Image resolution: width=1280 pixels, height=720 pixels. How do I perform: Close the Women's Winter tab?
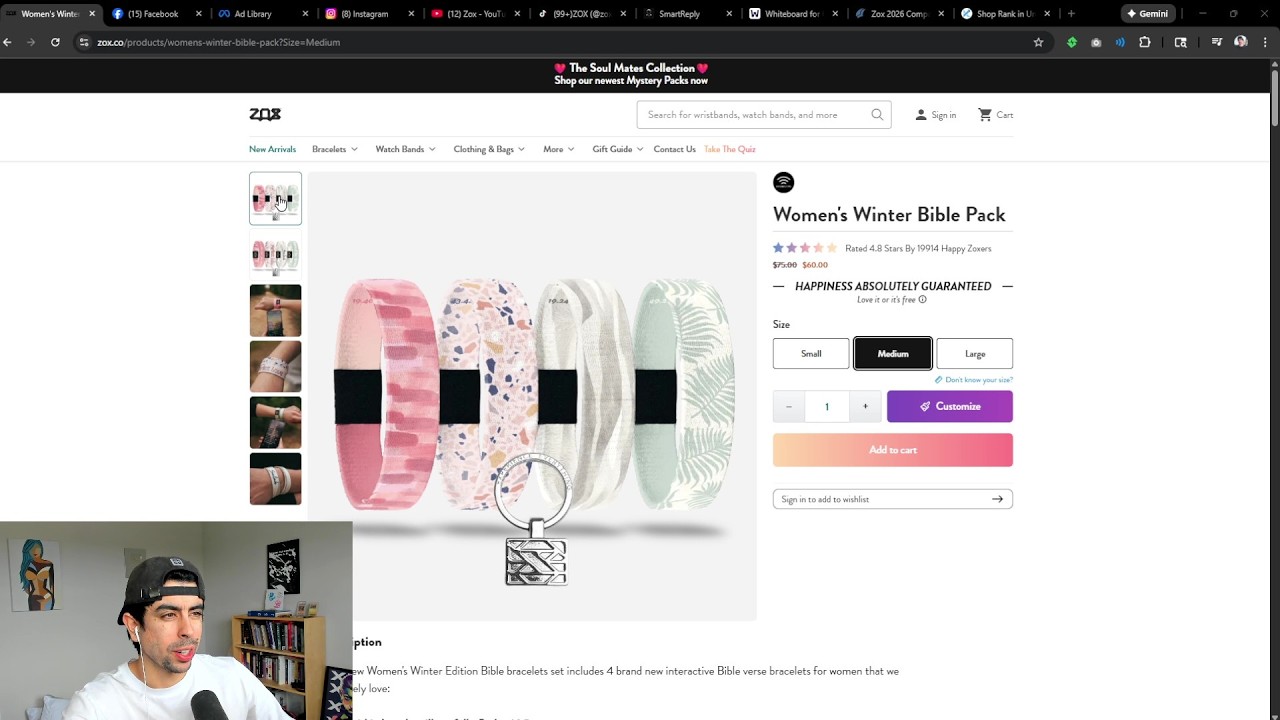(x=91, y=14)
